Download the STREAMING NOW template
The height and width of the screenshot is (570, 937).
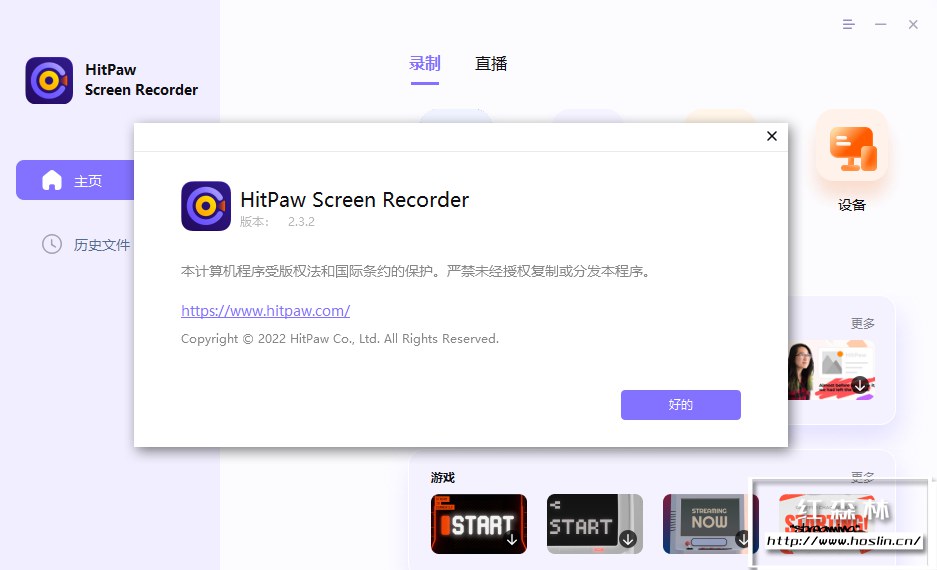click(x=743, y=540)
